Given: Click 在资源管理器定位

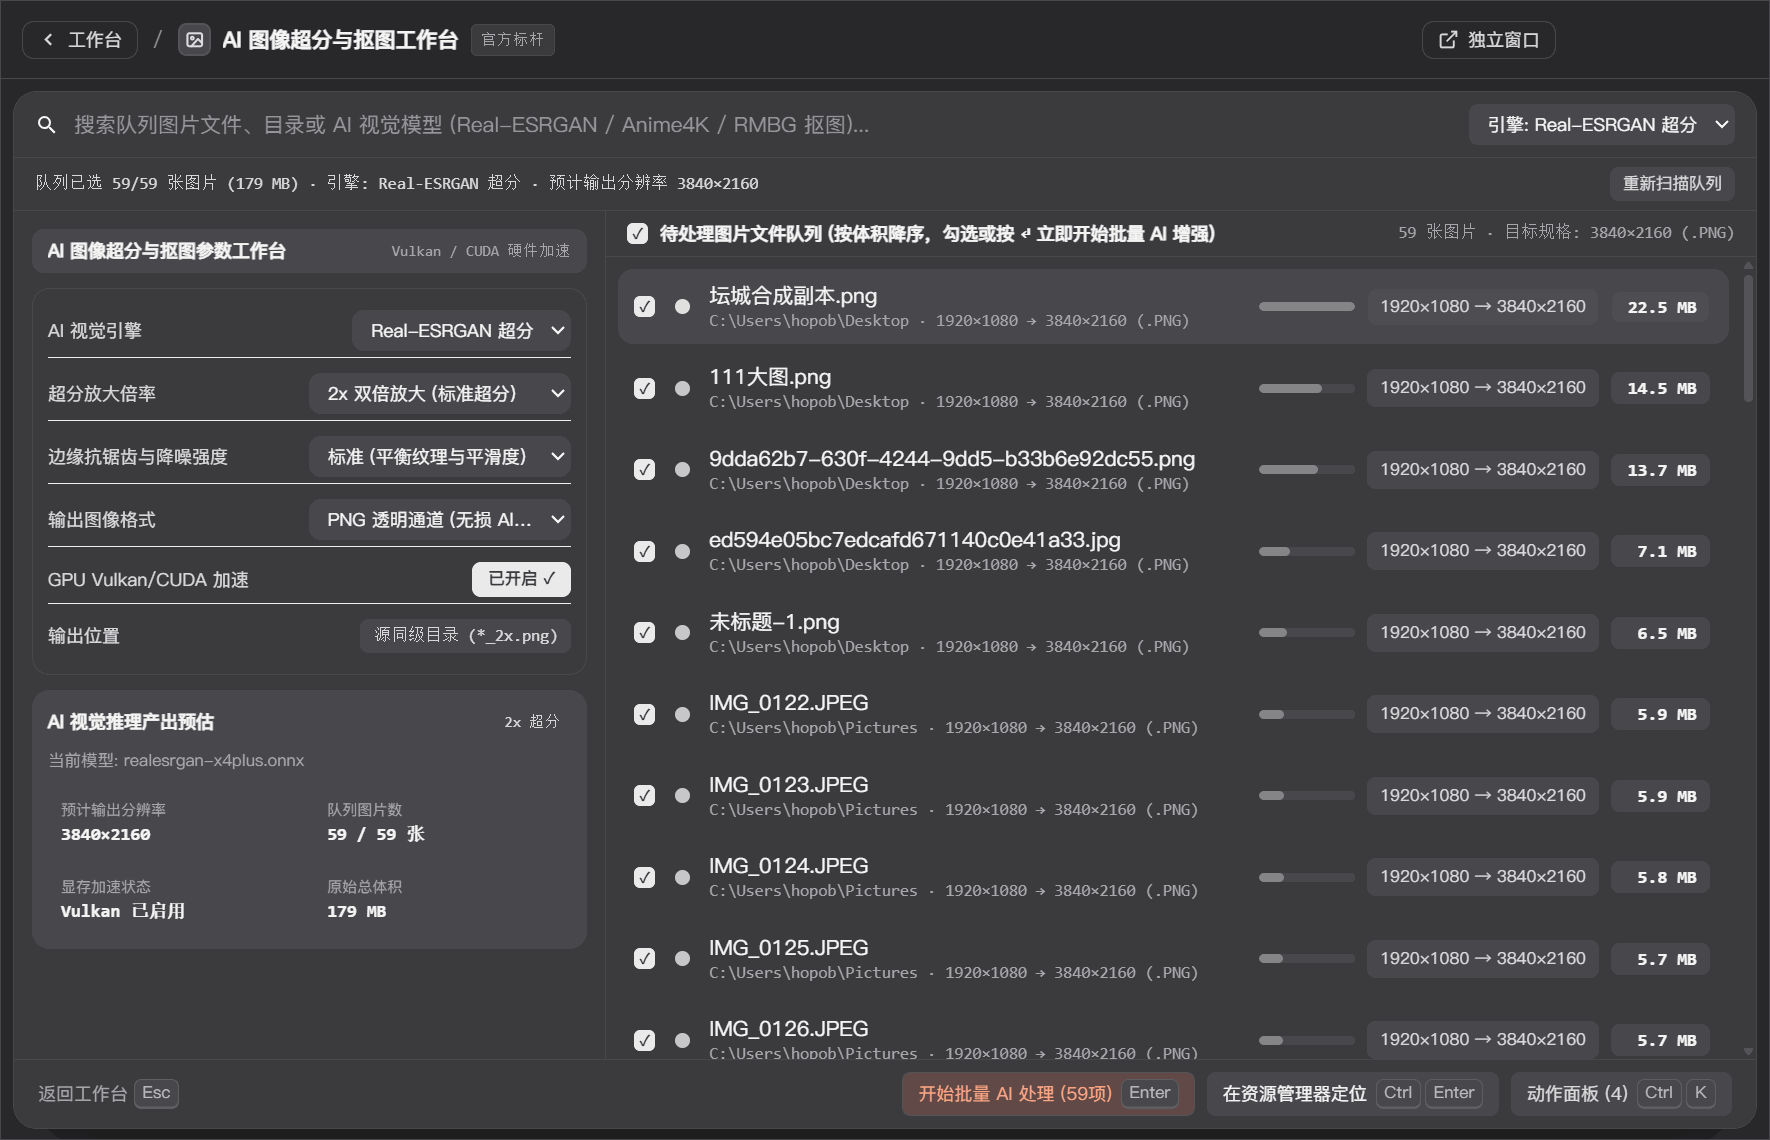Looking at the screenshot, I should tap(1352, 1094).
